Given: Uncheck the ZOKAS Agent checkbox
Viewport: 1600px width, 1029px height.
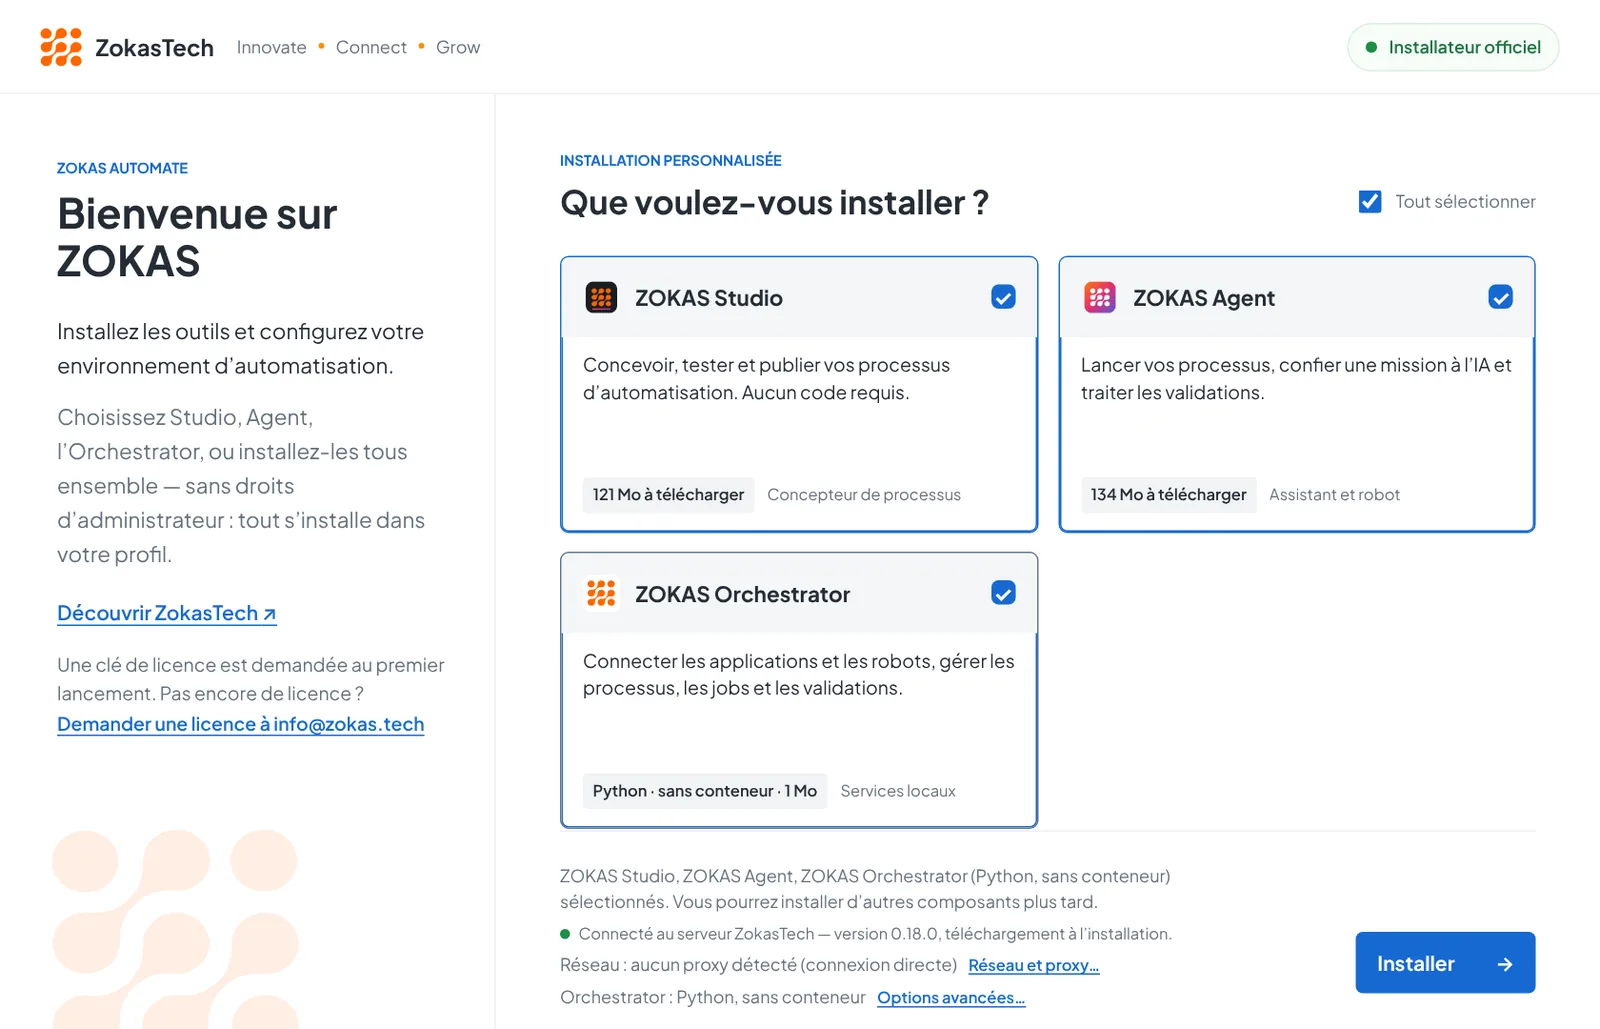Looking at the screenshot, I should point(1500,297).
